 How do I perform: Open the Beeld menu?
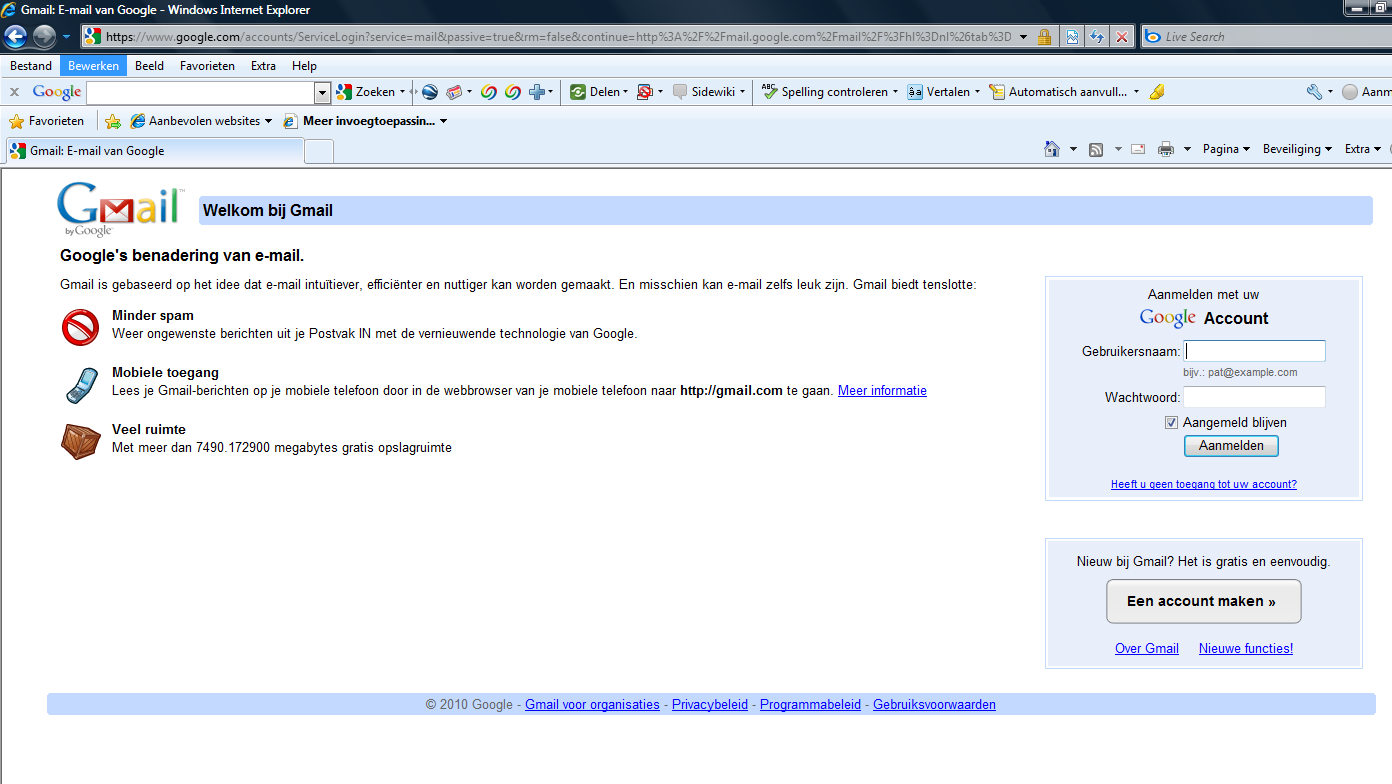coord(149,66)
